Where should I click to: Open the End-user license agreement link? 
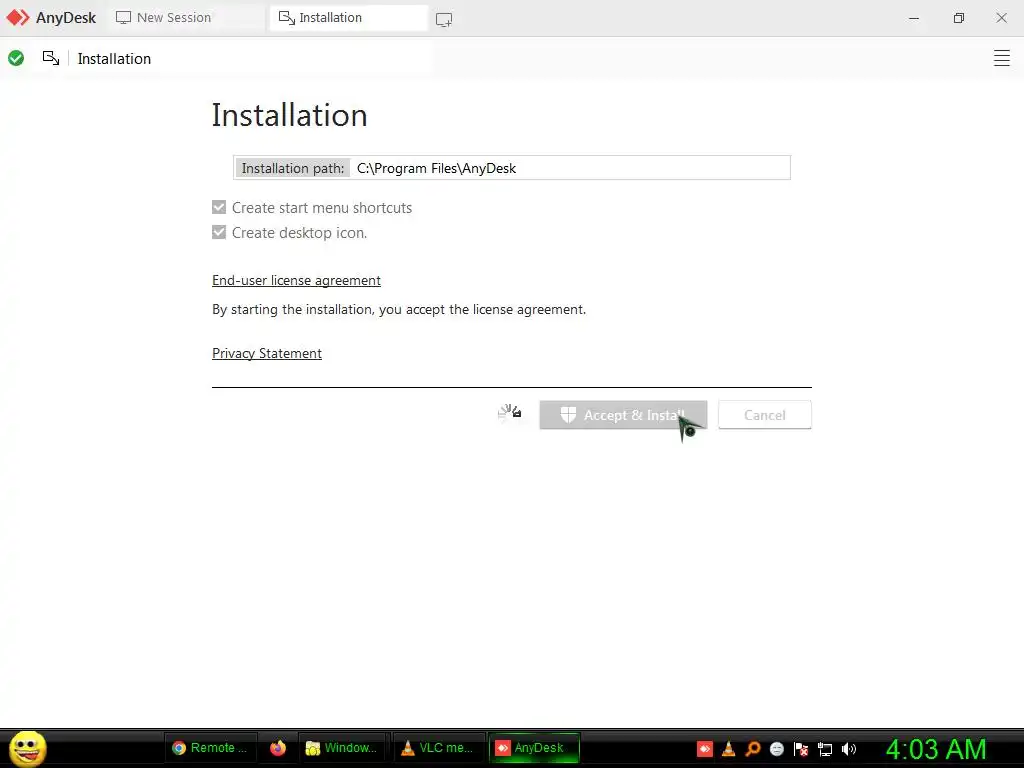click(296, 280)
